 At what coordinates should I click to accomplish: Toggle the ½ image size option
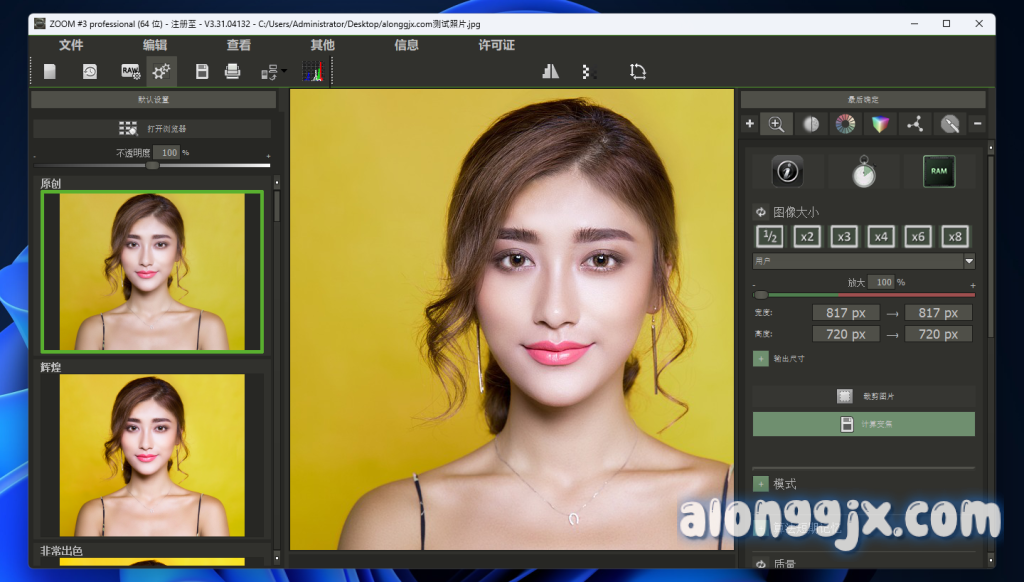coord(770,237)
